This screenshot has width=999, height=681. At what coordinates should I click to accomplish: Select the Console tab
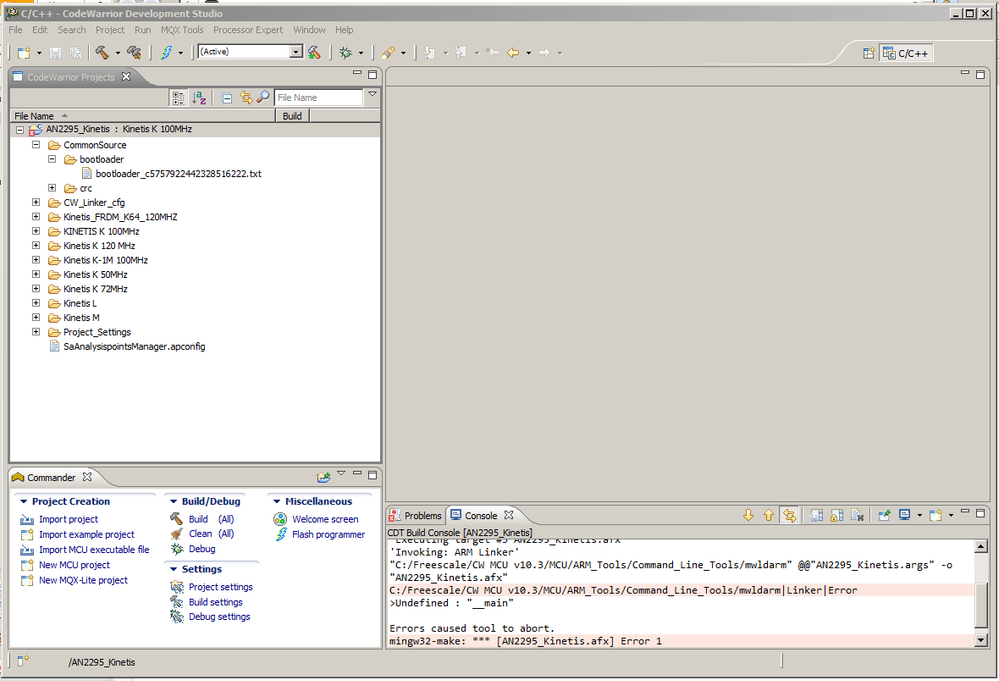[482, 515]
